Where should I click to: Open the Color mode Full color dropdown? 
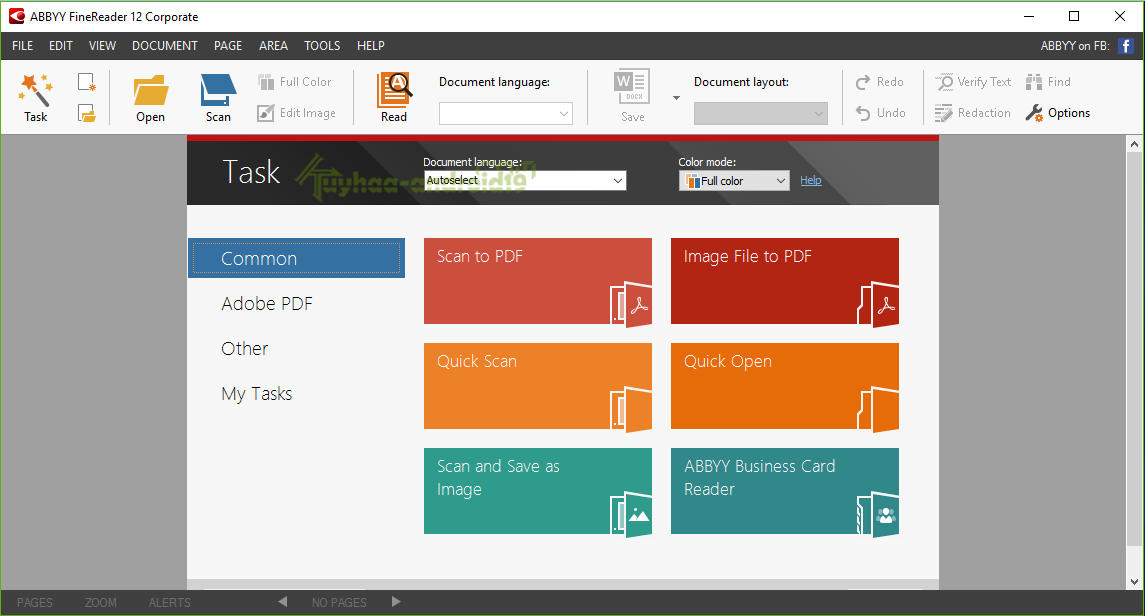[735, 180]
